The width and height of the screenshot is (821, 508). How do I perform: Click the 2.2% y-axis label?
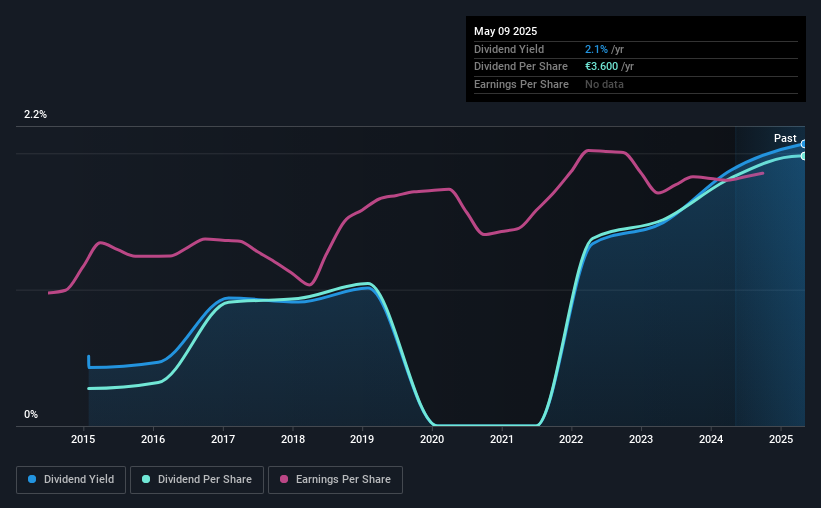[x=36, y=114]
